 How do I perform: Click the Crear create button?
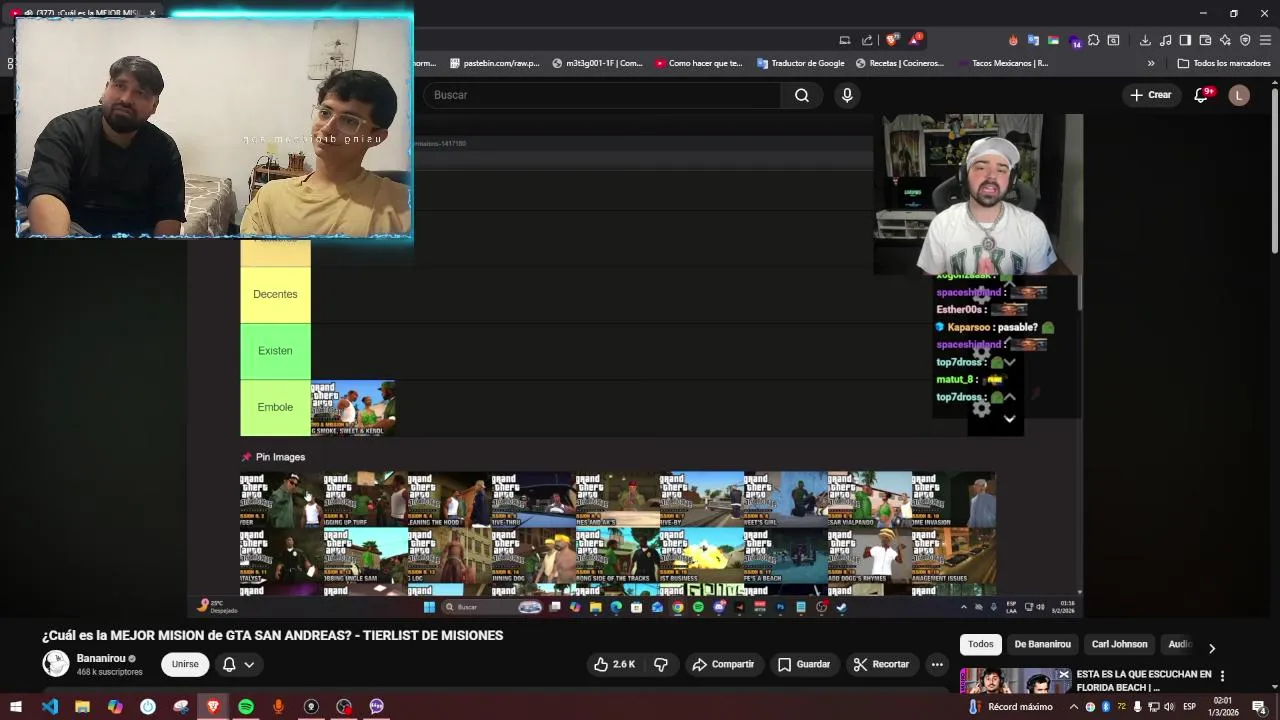[1150, 95]
